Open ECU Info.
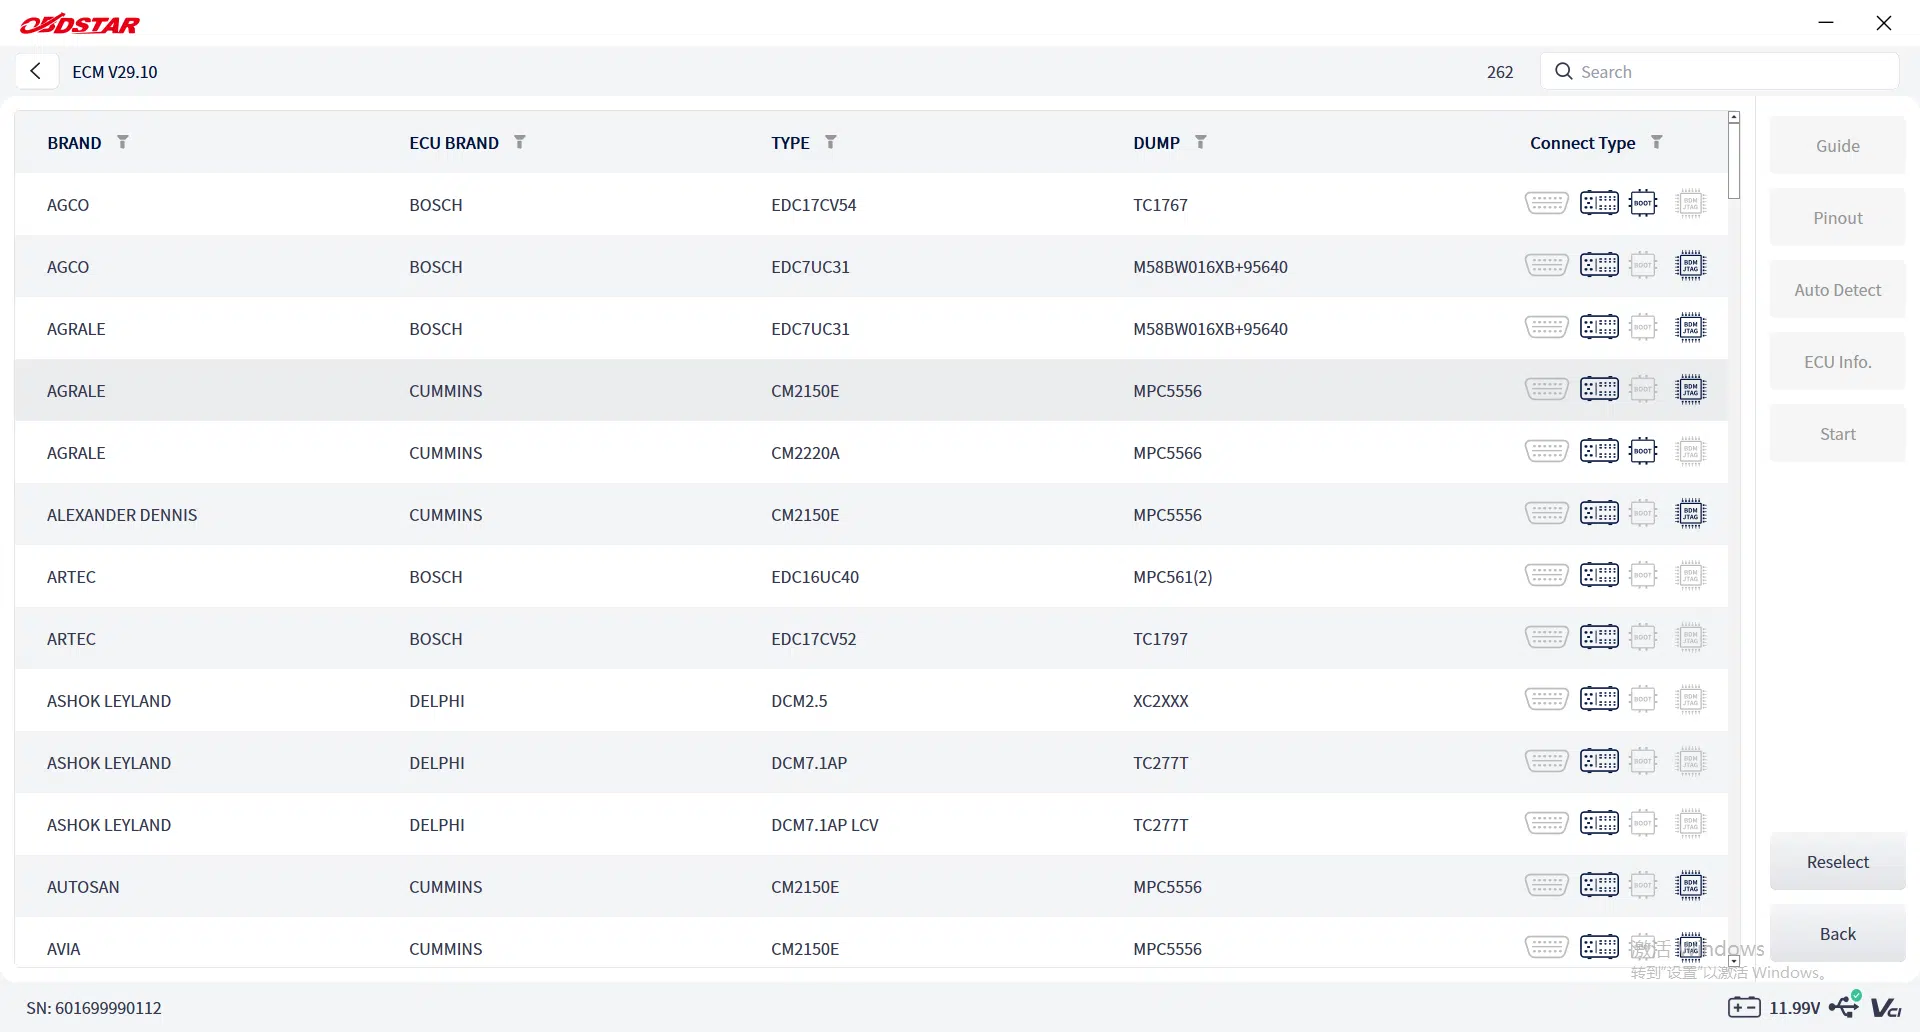1920x1032 pixels. pos(1838,362)
